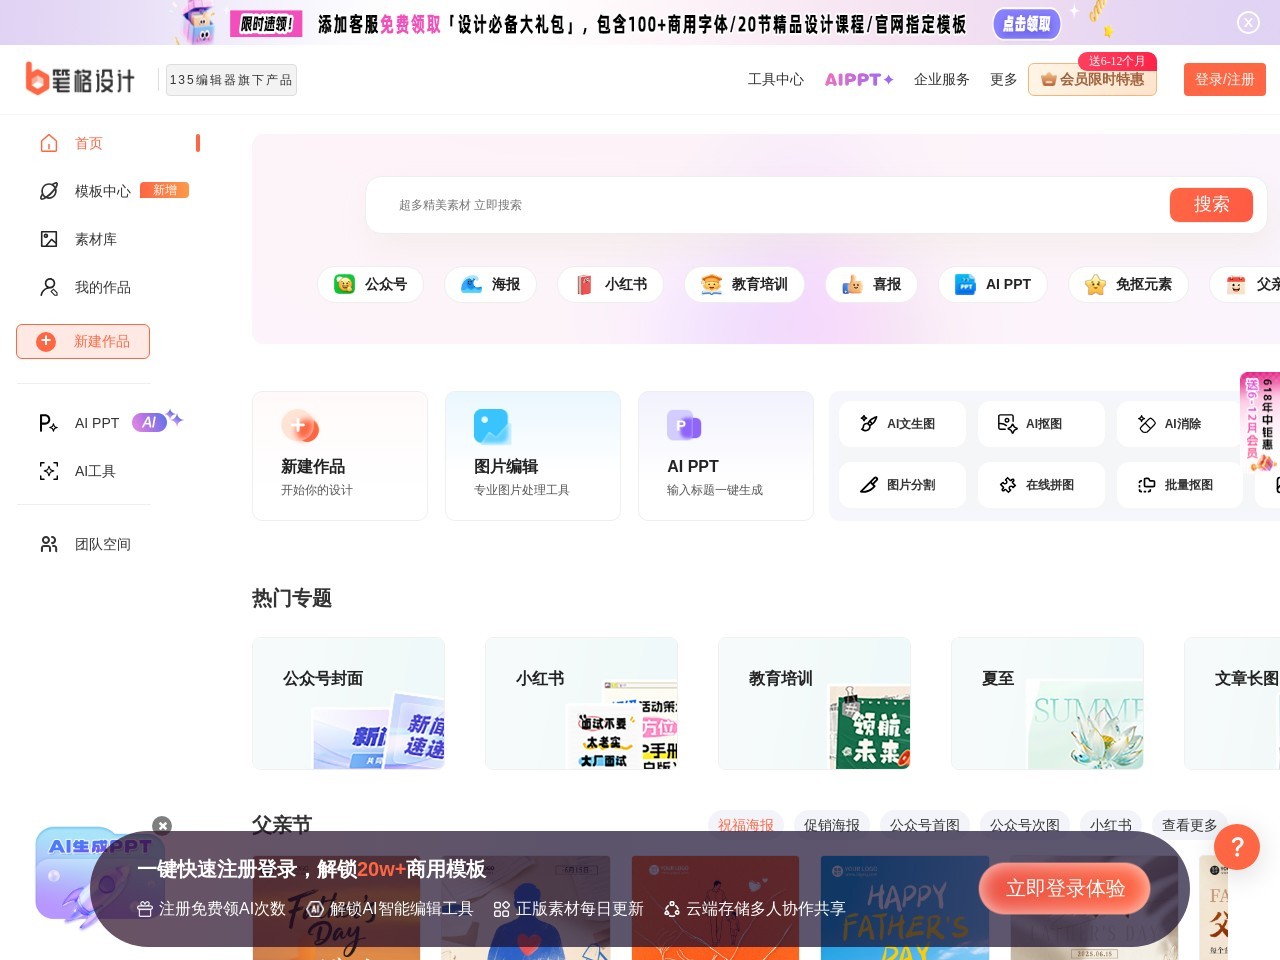This screenshot has width=1280, height=960.
Task: Select the 促销海报 tab
Action: [x=832, y=825]
